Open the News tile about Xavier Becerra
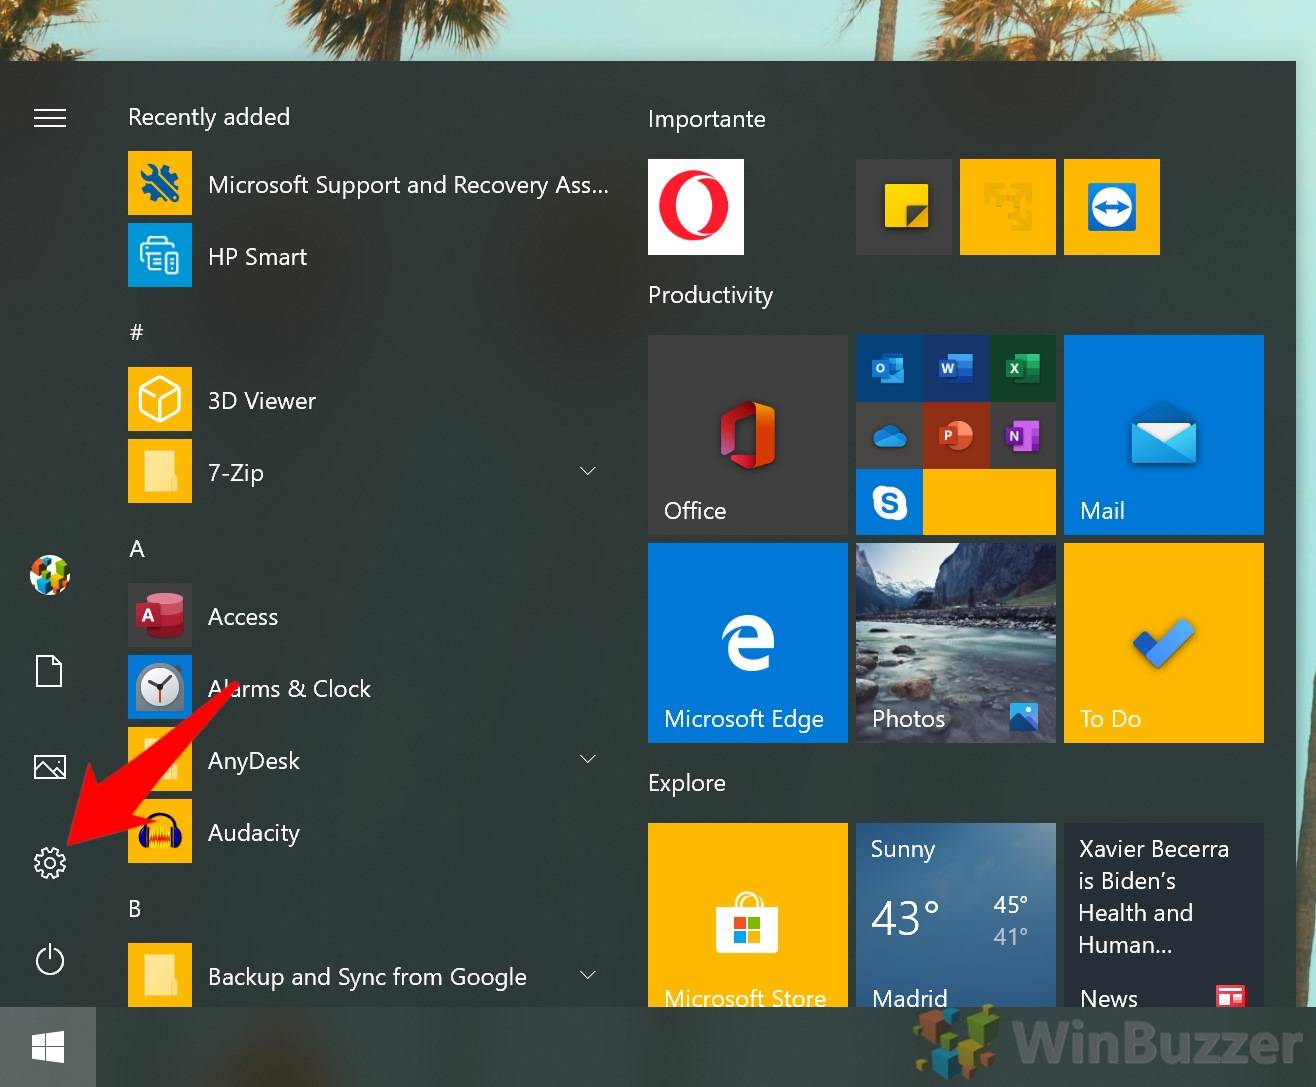This screenshot has width=1316, height=1087. pos(1164,915)
